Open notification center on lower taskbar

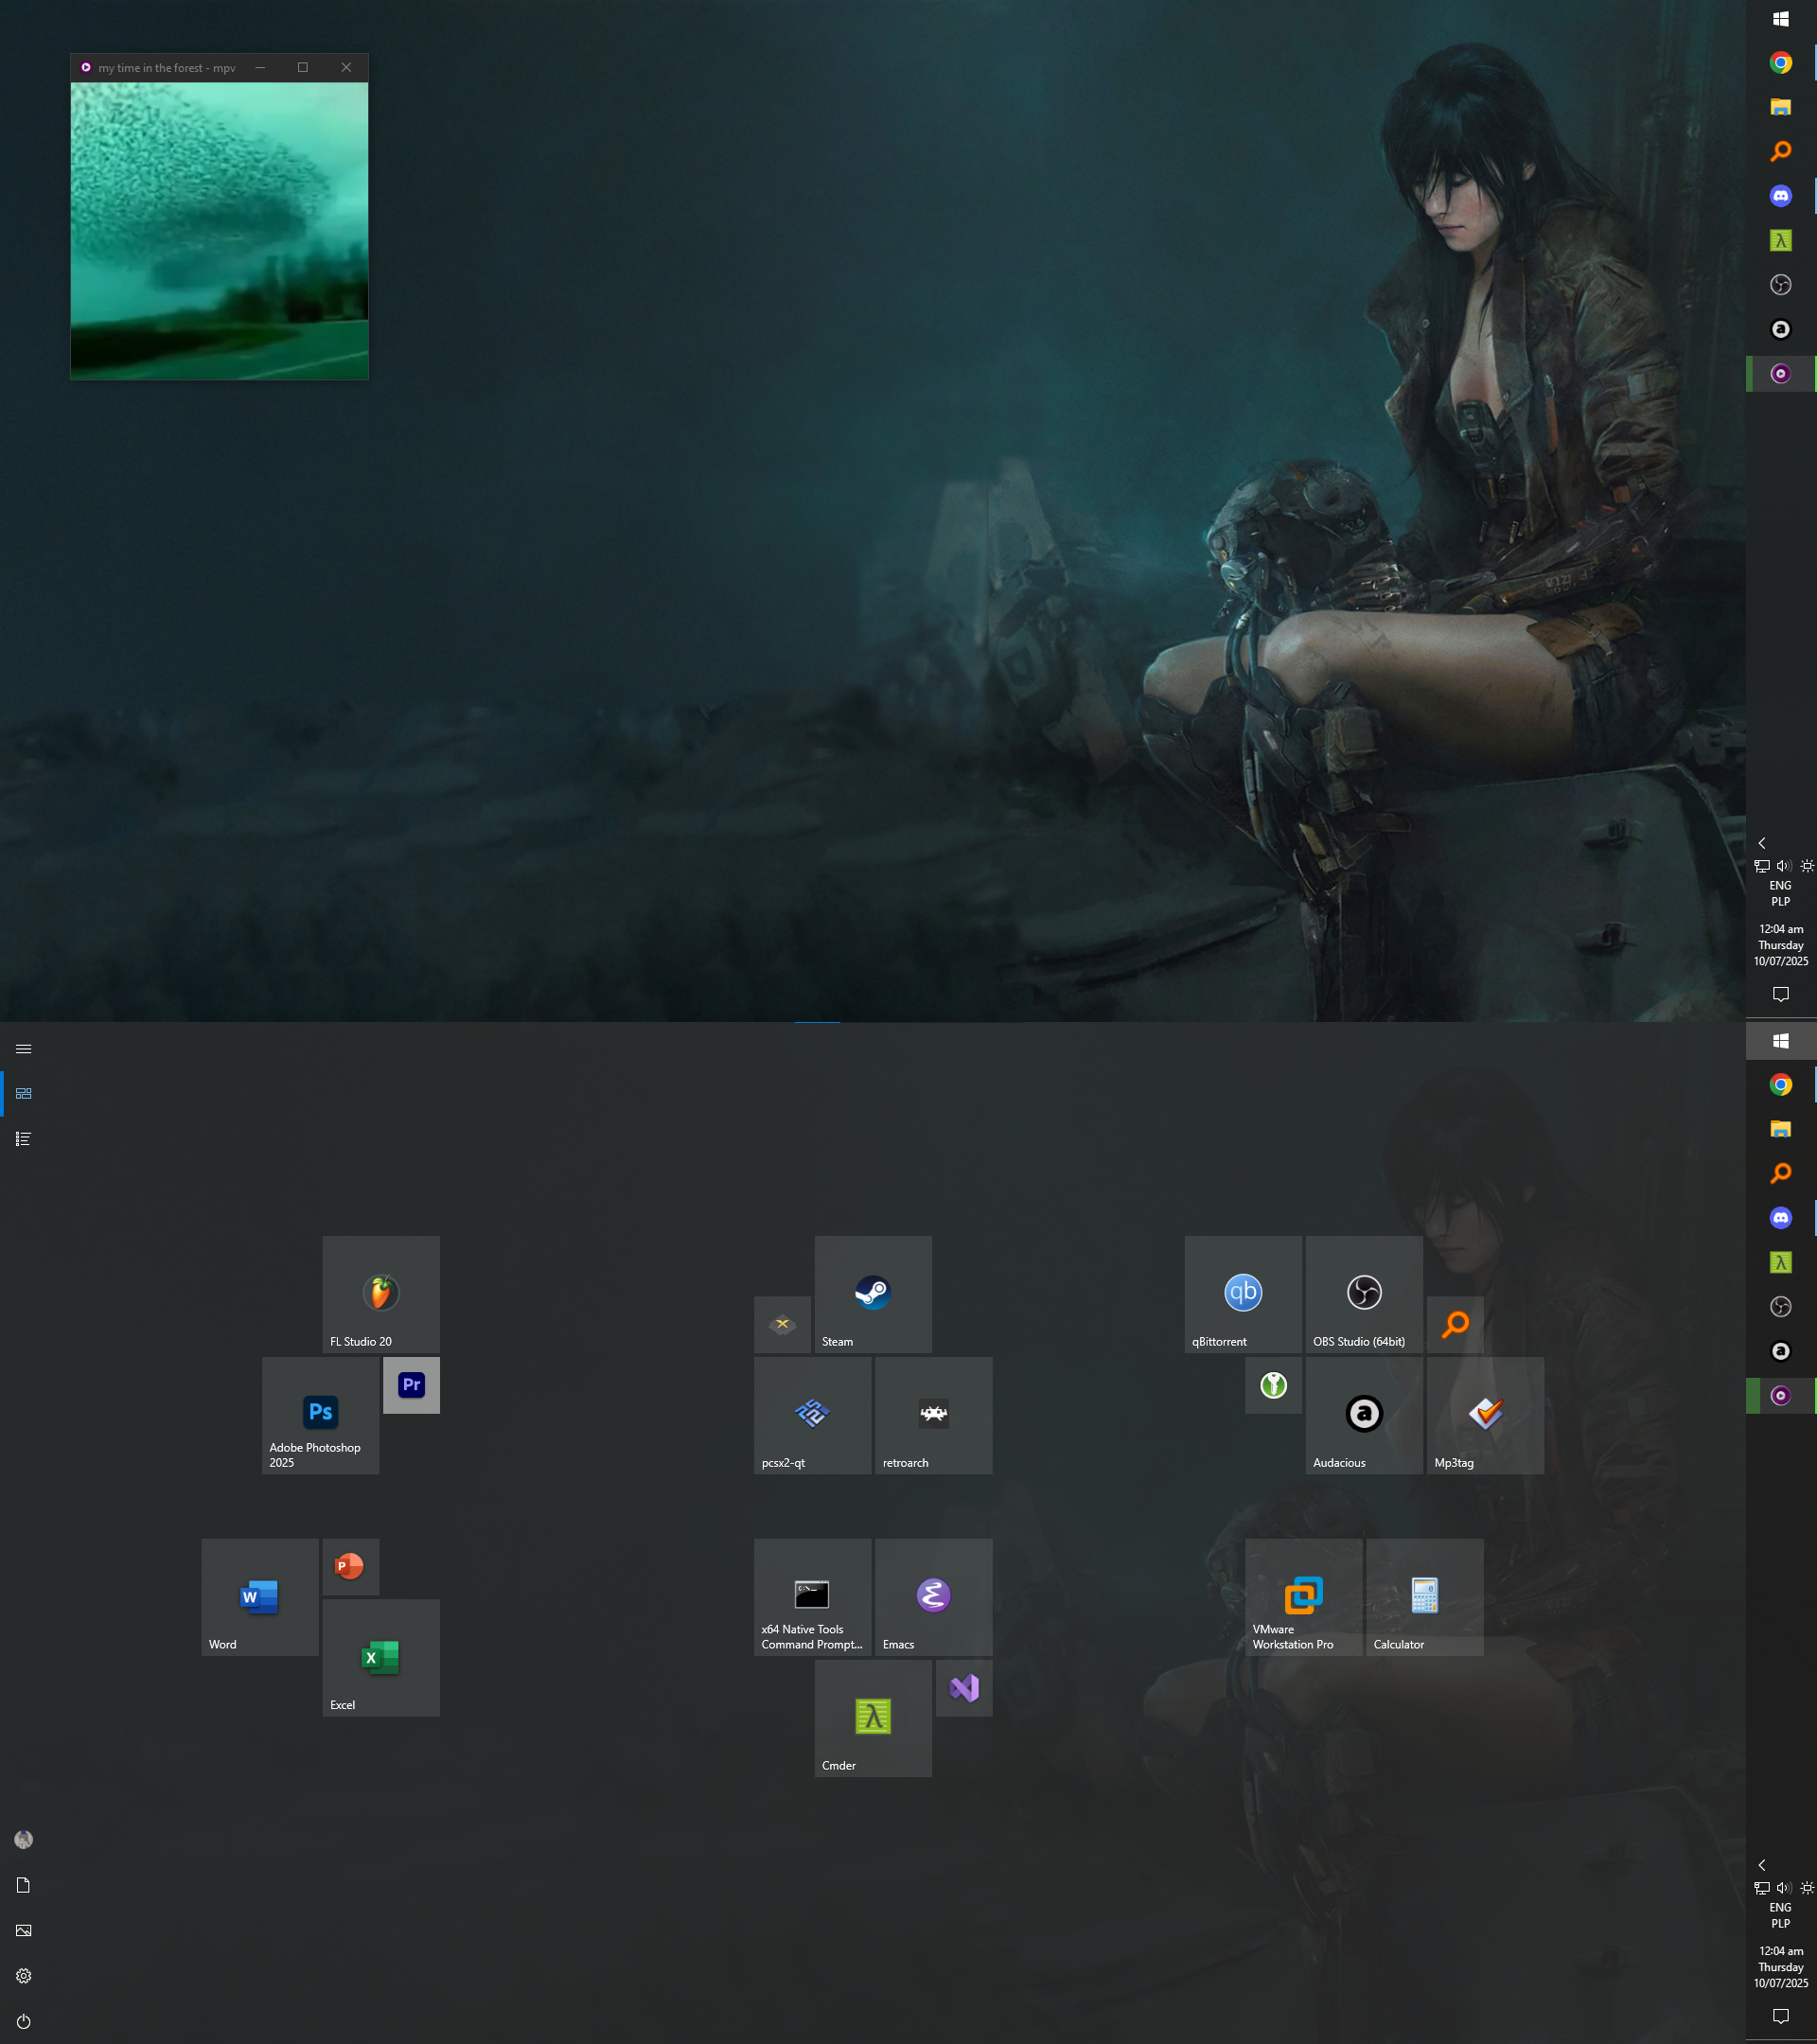click(1781, 2016)
